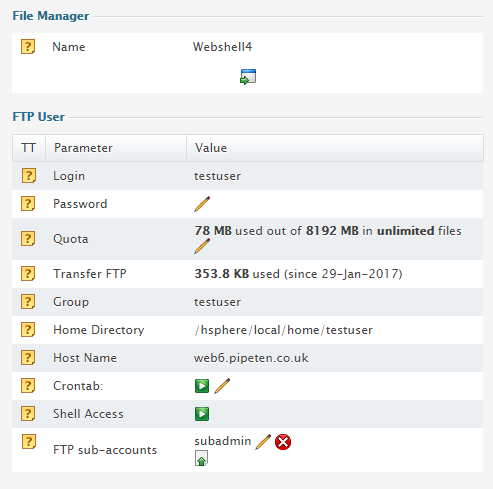Viewport: 493px width, 489px height.
Task: Edit the FTP password pencil icon
Action: point(202,204)
